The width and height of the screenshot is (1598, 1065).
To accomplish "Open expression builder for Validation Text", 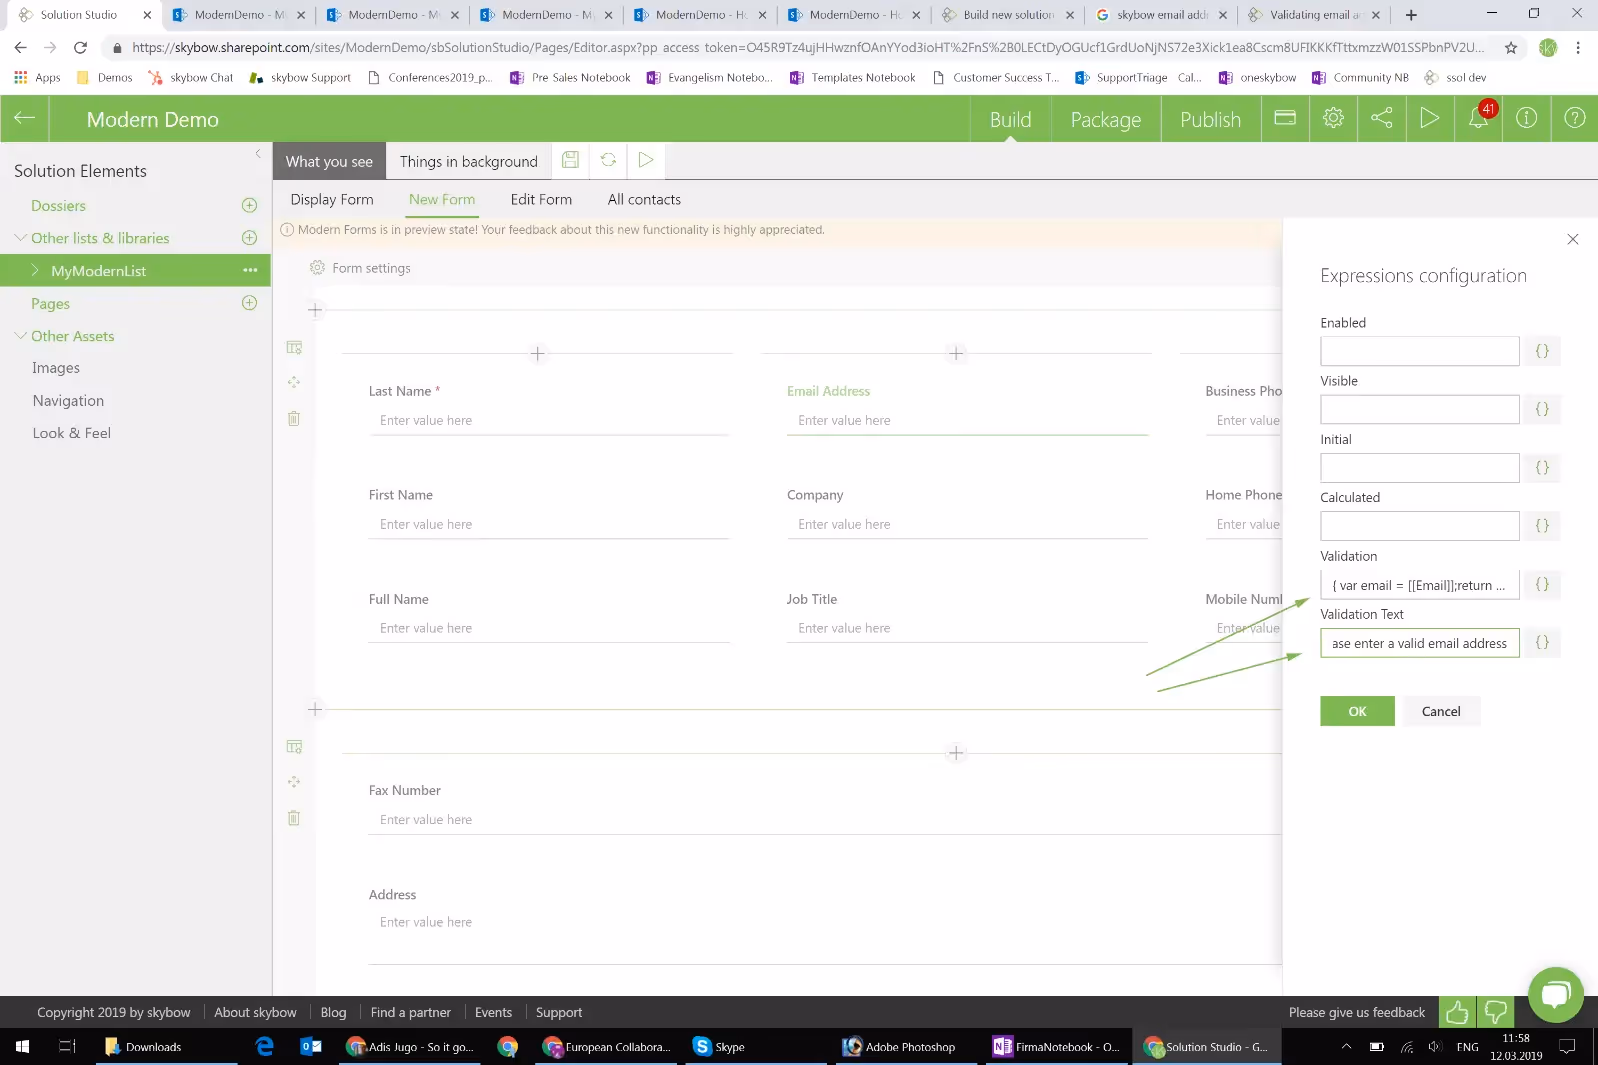I will (1542, 642).
